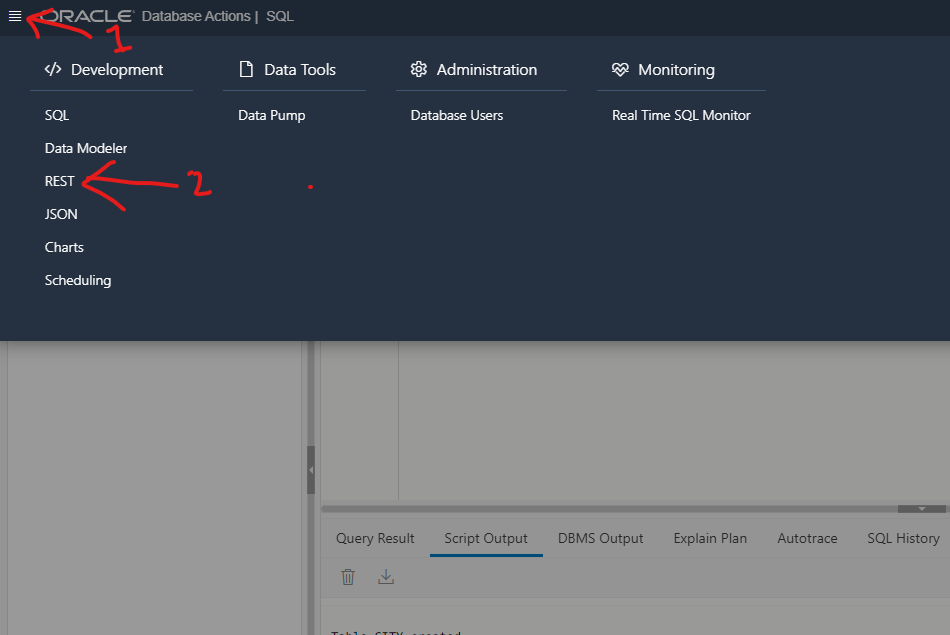The height and width of the screenshot is (635, 950).
Task: Click the trash icon to clear output
Action: 348,576
